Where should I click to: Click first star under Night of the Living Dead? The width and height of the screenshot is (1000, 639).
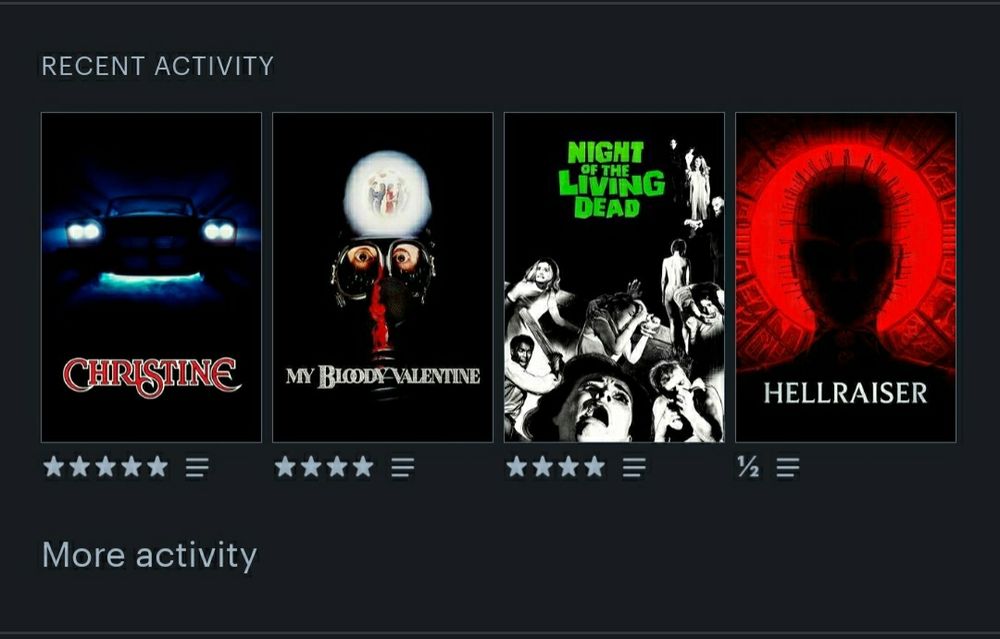517,467
